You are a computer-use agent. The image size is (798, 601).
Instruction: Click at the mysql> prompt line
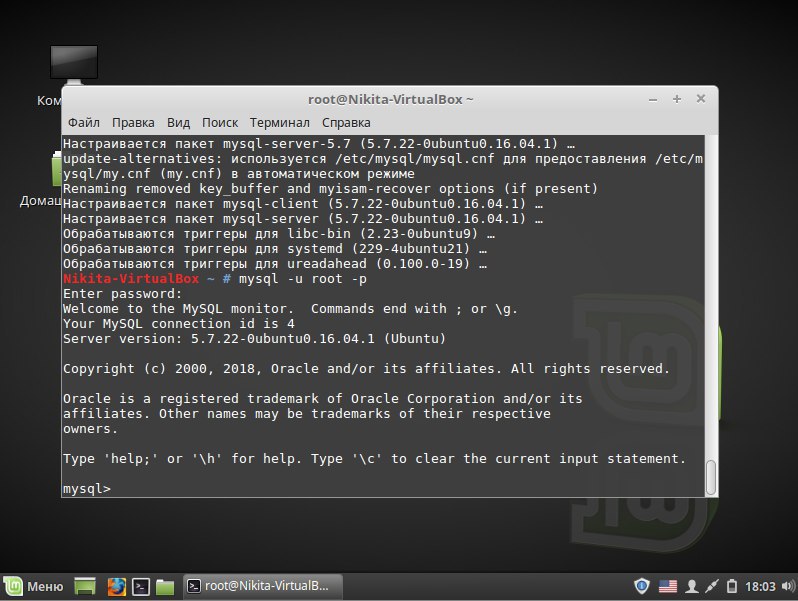click(x=87, y=489)
